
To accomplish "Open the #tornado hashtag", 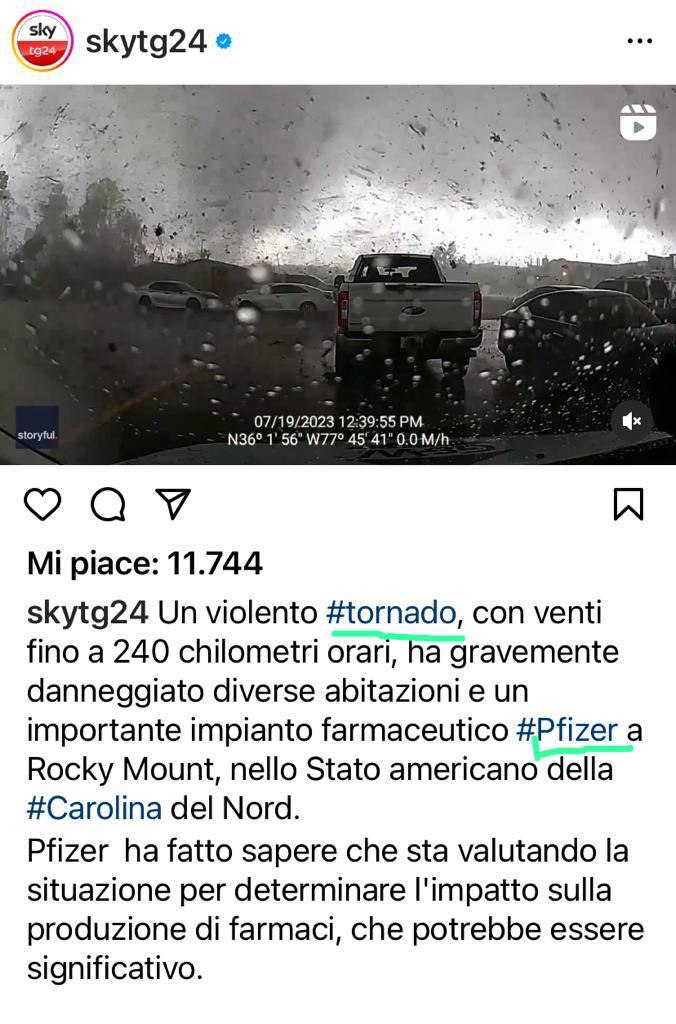I will 391,613.
